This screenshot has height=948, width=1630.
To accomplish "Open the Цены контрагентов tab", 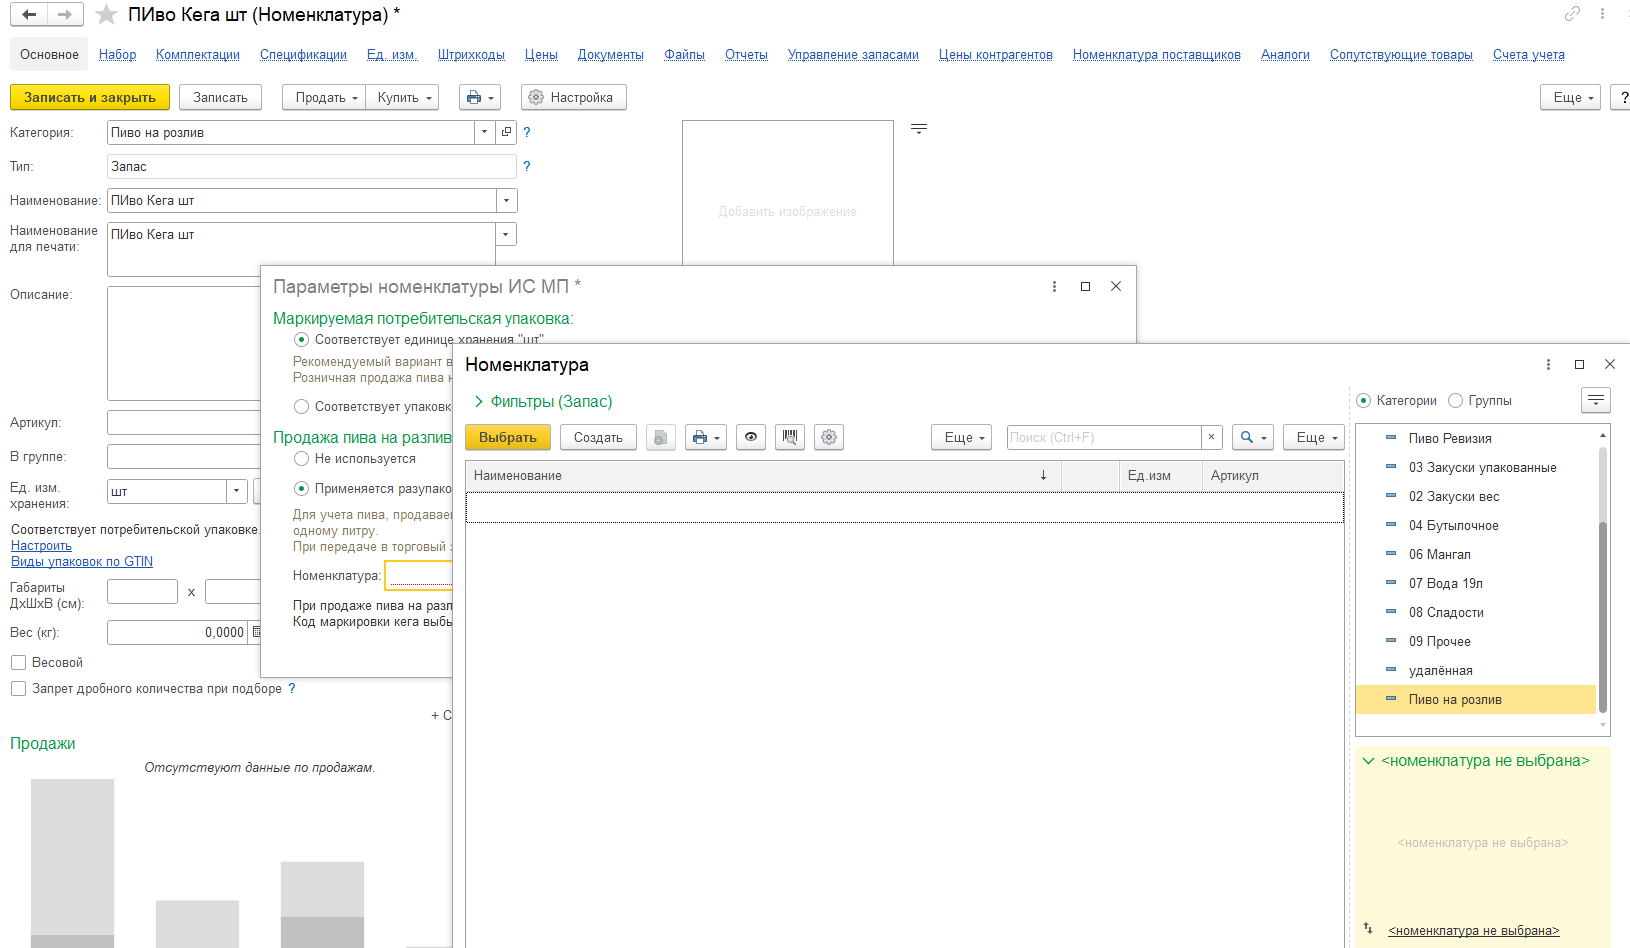I will point(995,55).
